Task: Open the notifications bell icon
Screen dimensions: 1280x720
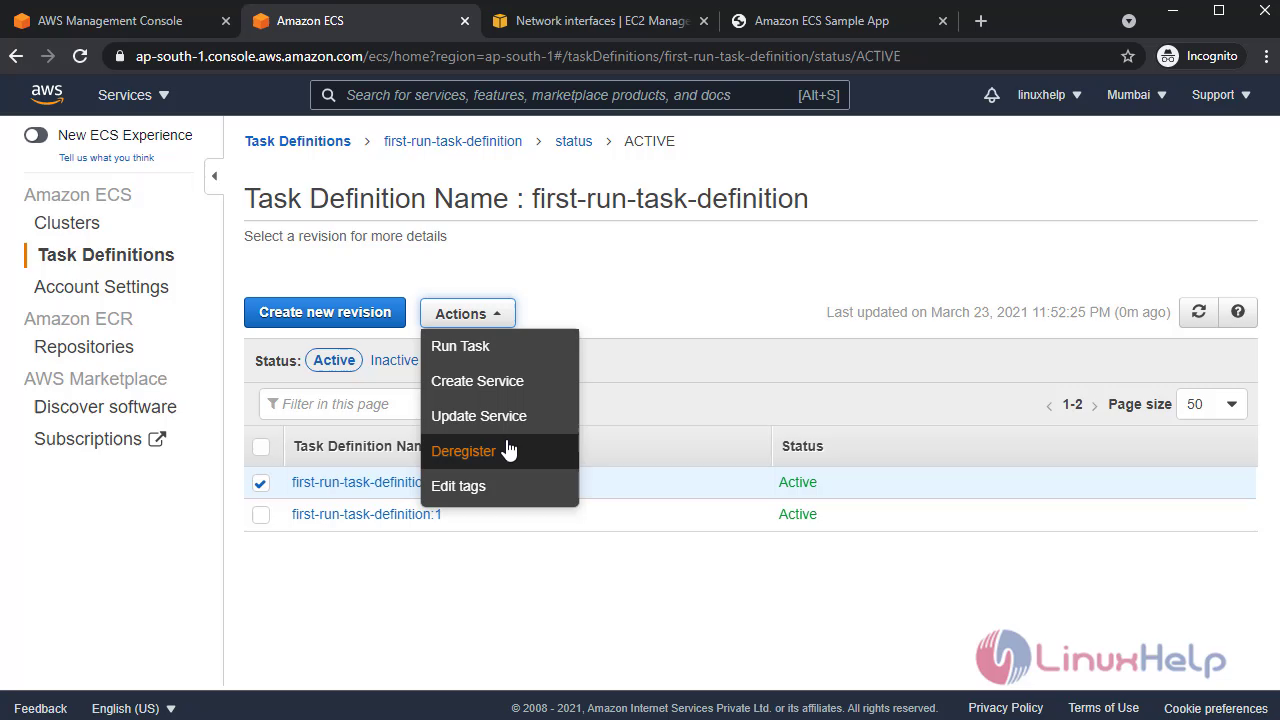Action: point(992,95)
